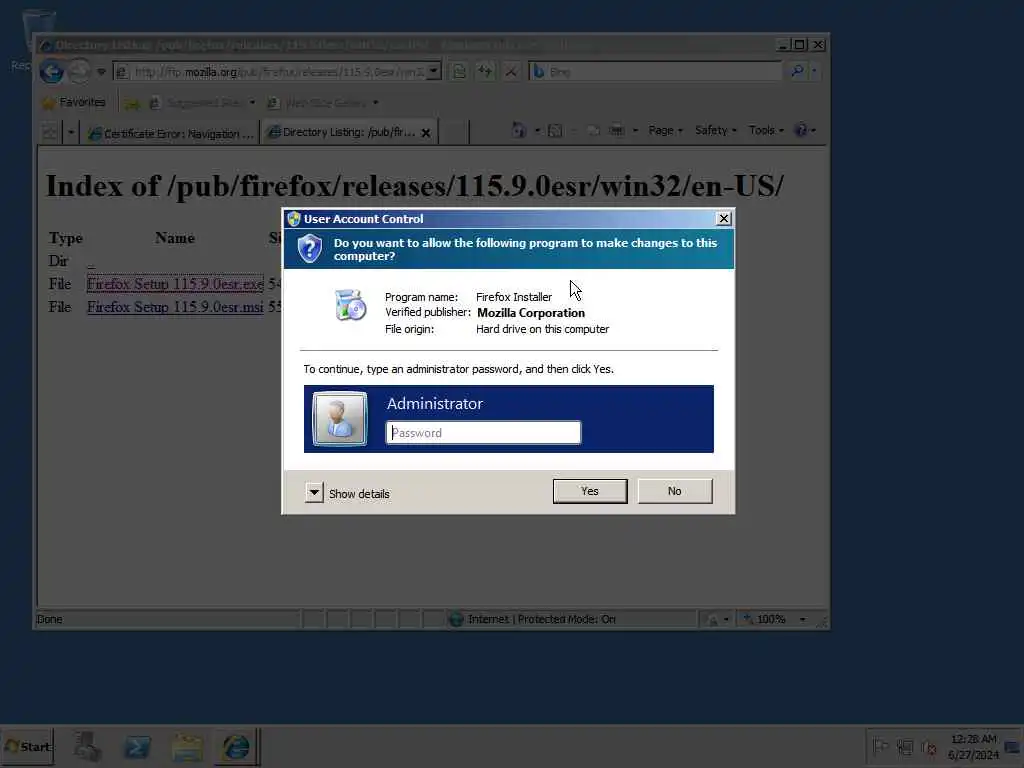Open the tab list dropdown arrow
The width and height of the screenshot is (1024, 768).
click(71, 133)
